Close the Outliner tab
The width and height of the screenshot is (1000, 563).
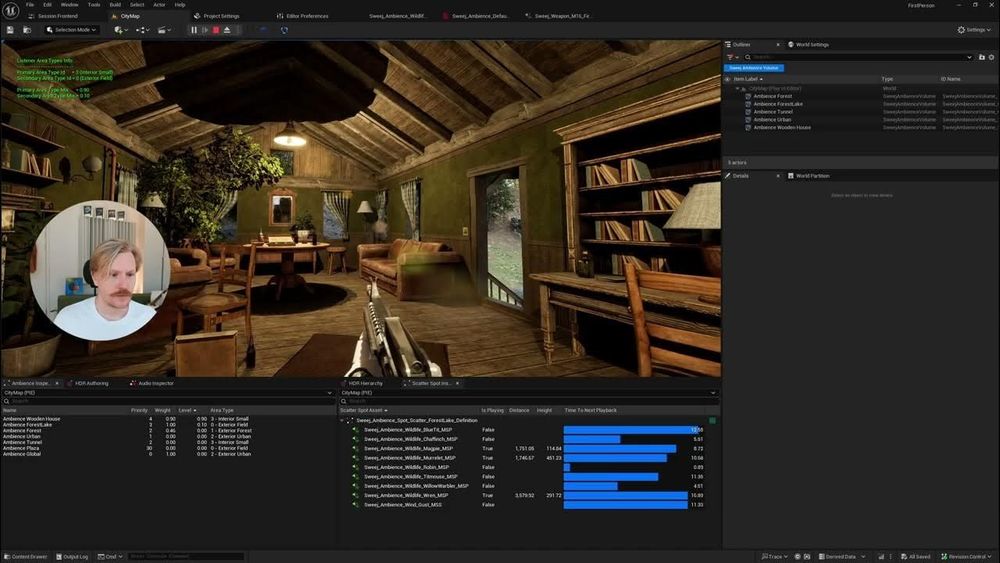[777, 45]
